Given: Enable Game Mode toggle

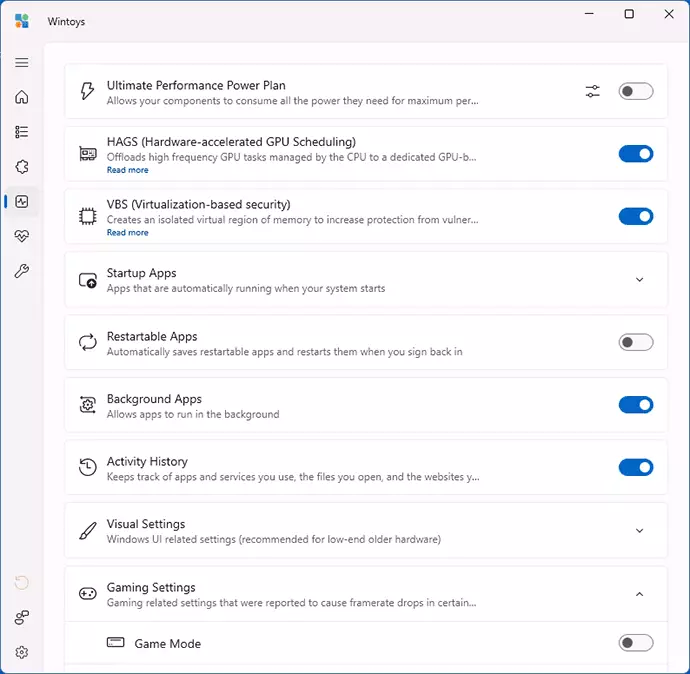Looking at the screenshot, I should point(635,643).
